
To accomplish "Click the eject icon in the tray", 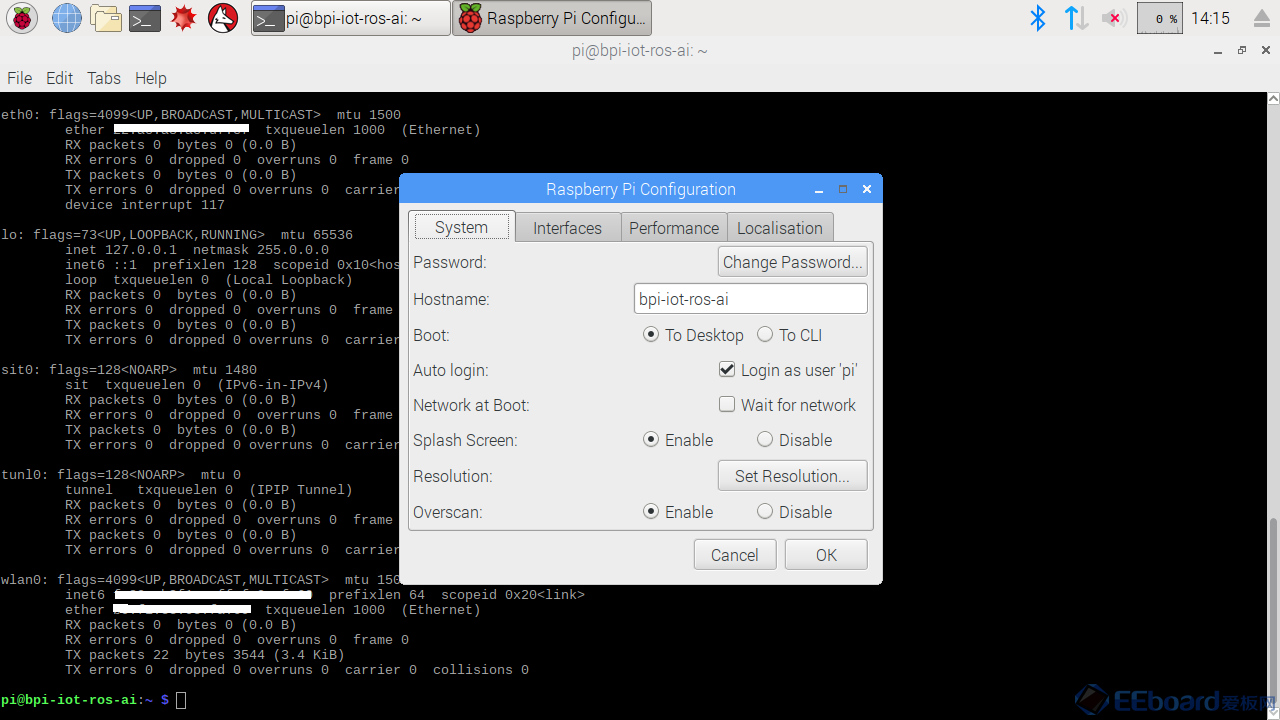I will point(1262,18).
